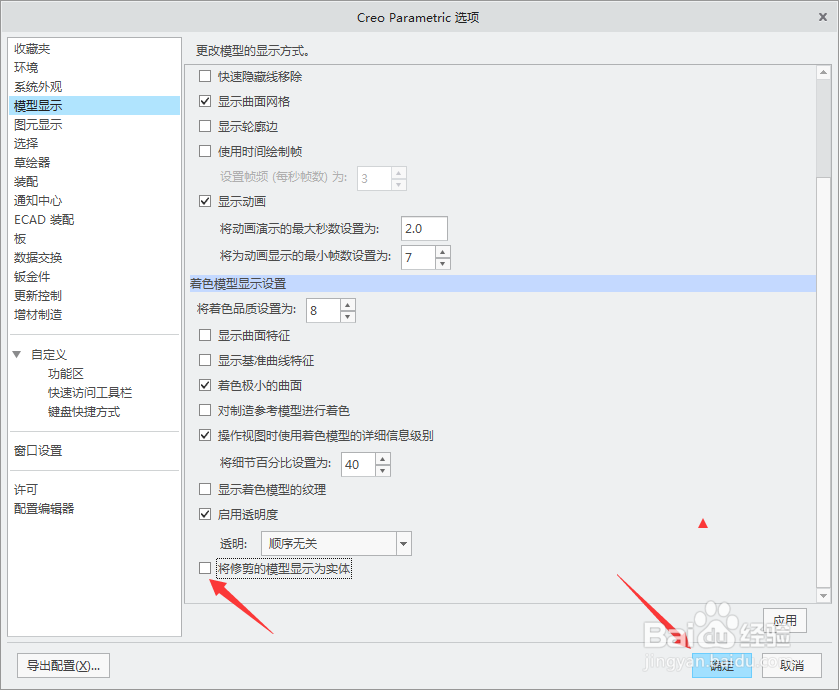The width and height of the screenshot is (839, 690).
Task: Collapse the 自定义 section in sidebar
Action: pos(16,353)
